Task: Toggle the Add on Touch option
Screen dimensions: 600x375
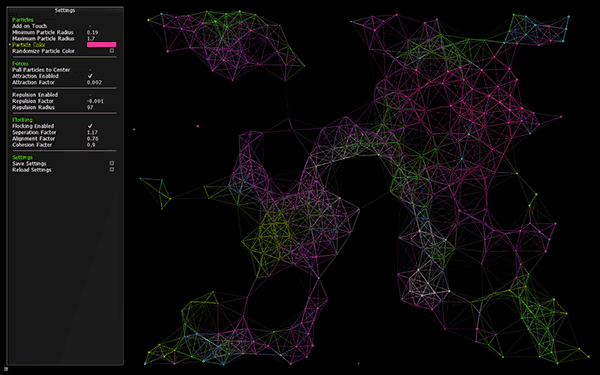Action: point(90,26)
